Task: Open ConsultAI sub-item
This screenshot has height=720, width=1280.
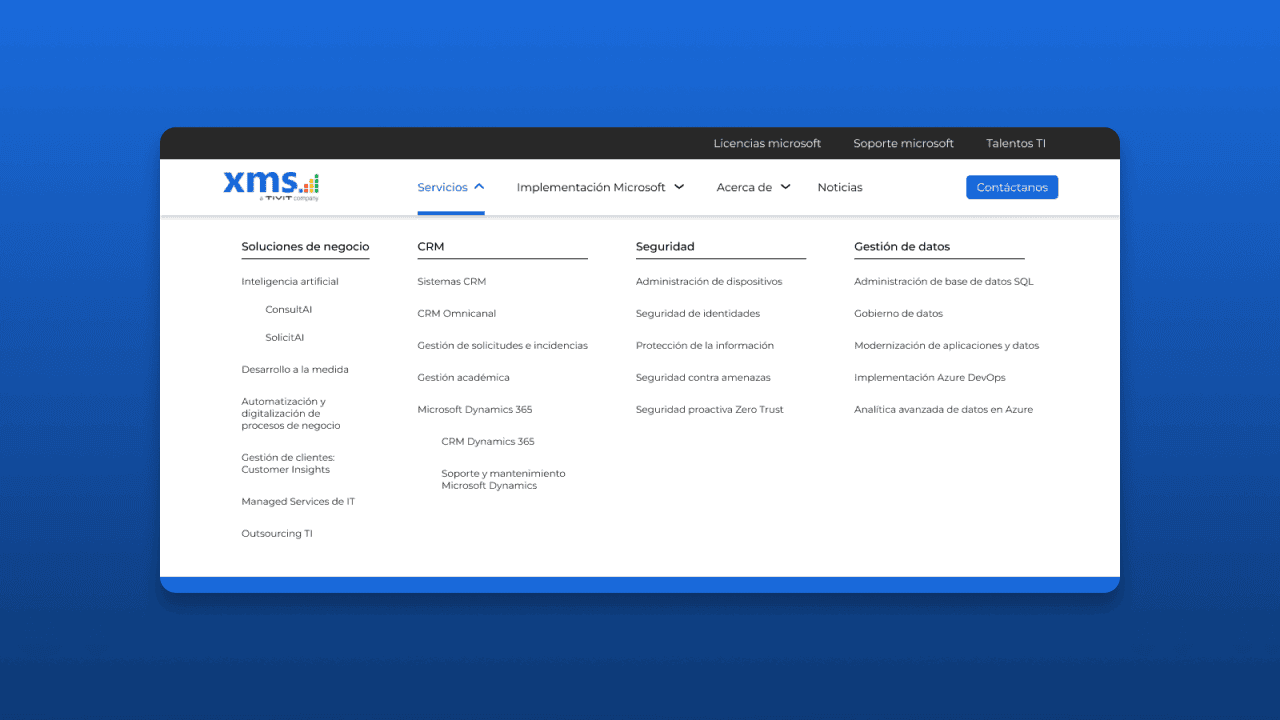Action: [x=288, y=309]
